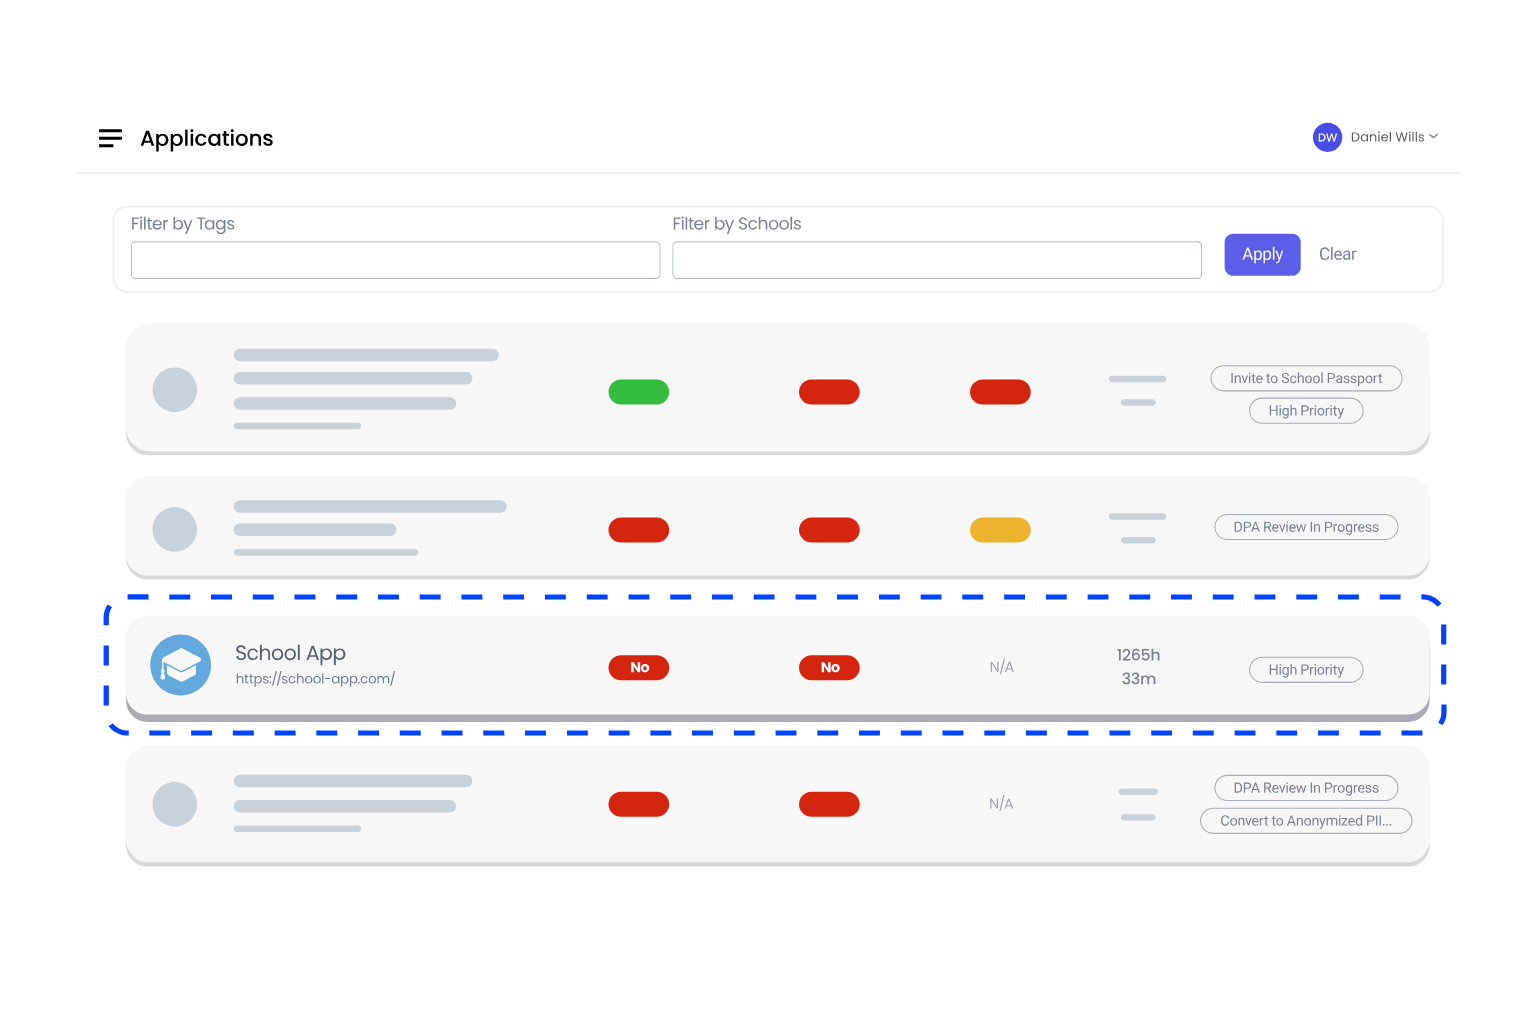
Task: Click Clear to reset filters
Action: click(x=1337, y=255)
